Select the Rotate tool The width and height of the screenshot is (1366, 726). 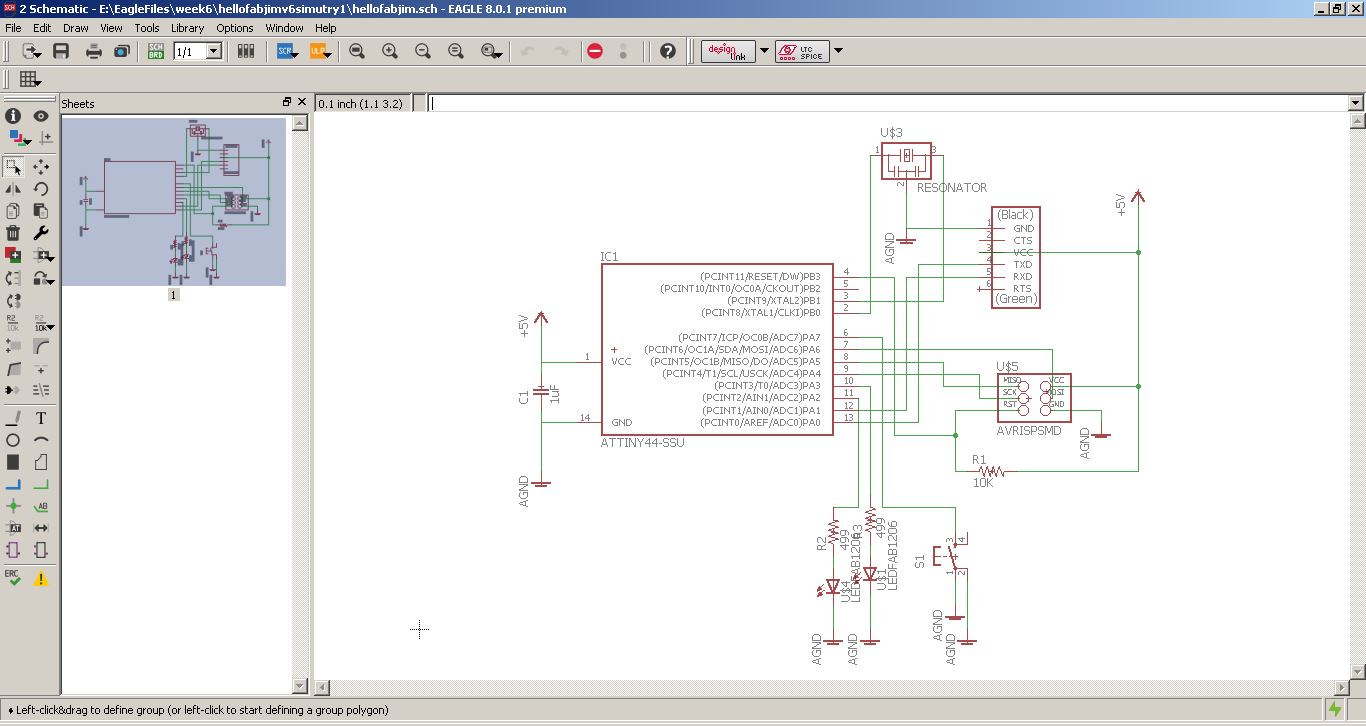(41, 189)
